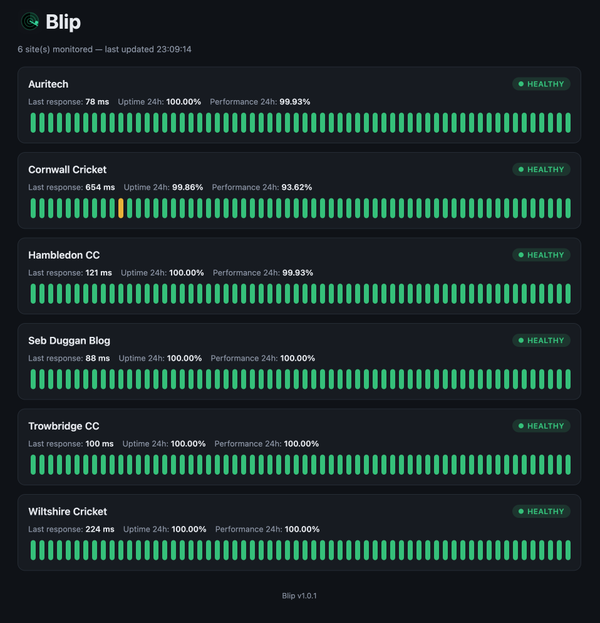
Task: Click the Blip v1.0.1 footer text
Action: [x=299, y=596]
